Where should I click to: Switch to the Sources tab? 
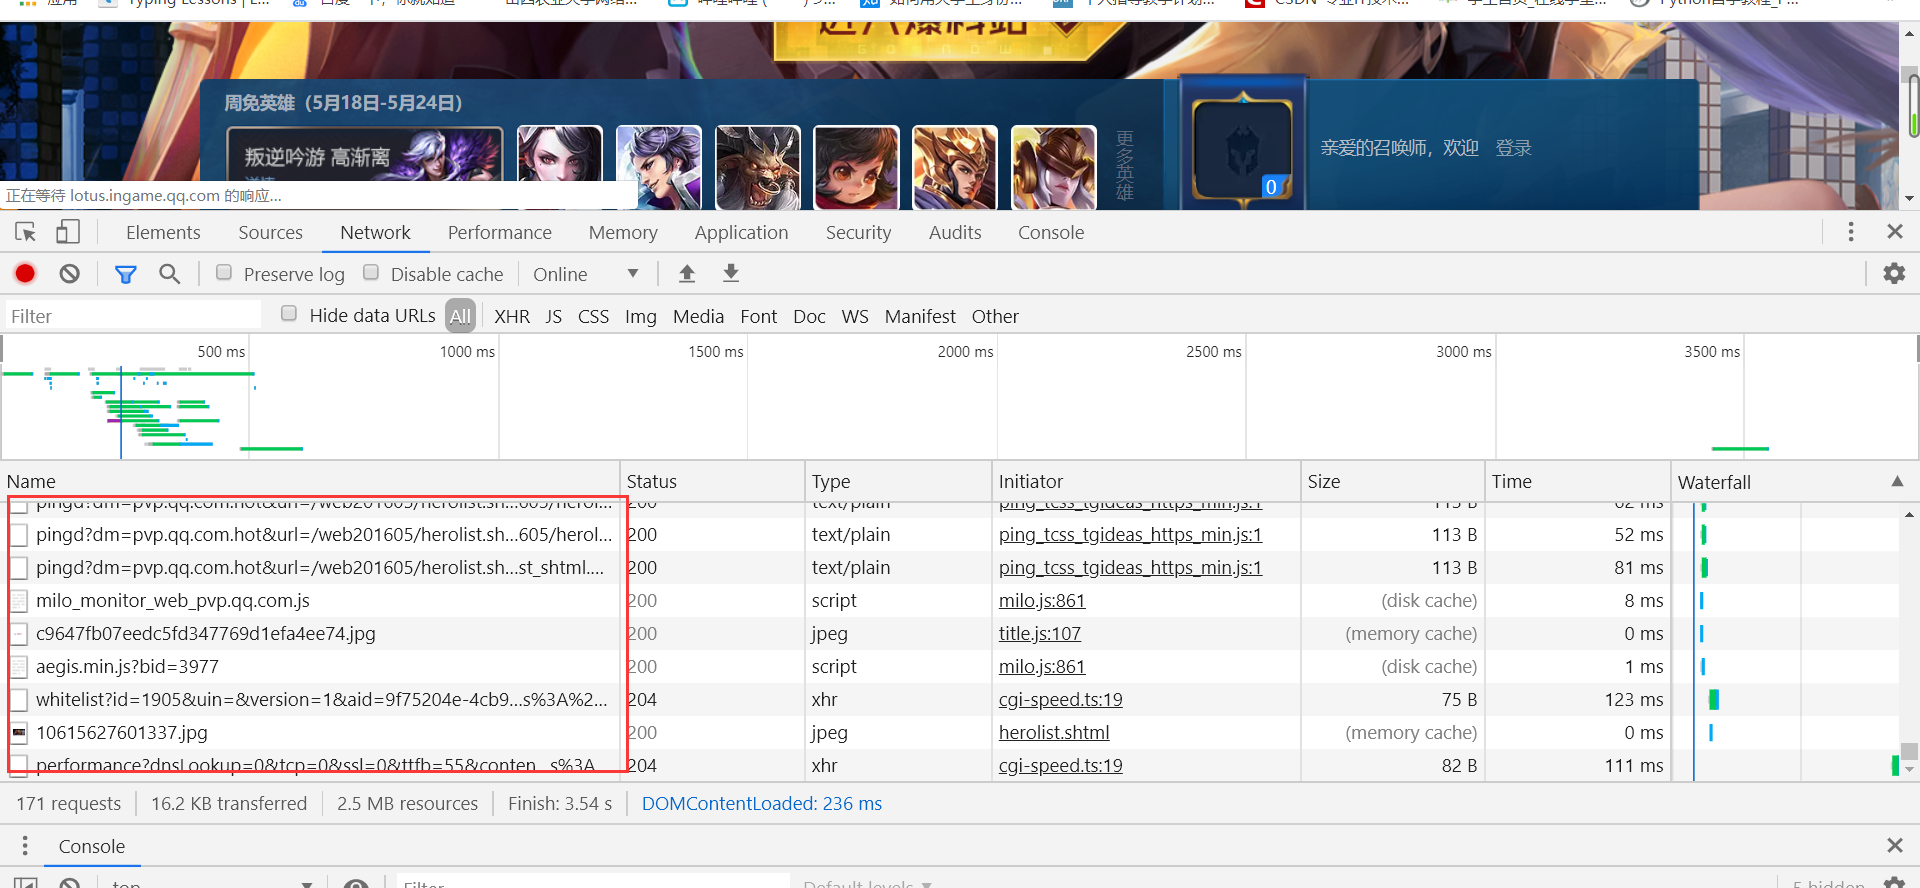(270, 232)
